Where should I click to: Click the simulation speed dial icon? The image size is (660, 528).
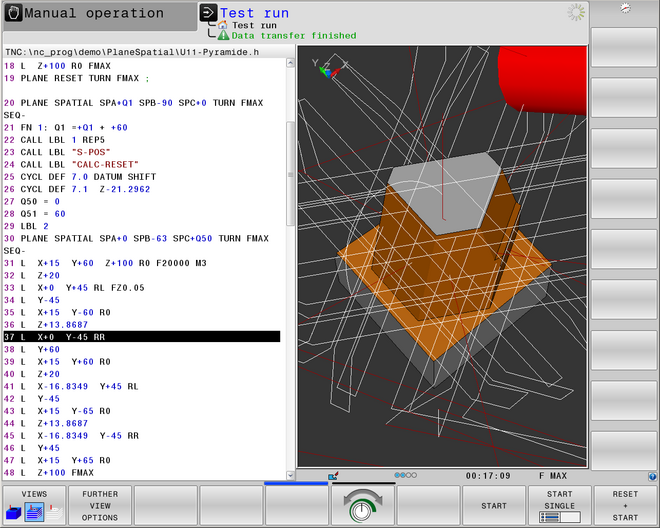point(362,506)
